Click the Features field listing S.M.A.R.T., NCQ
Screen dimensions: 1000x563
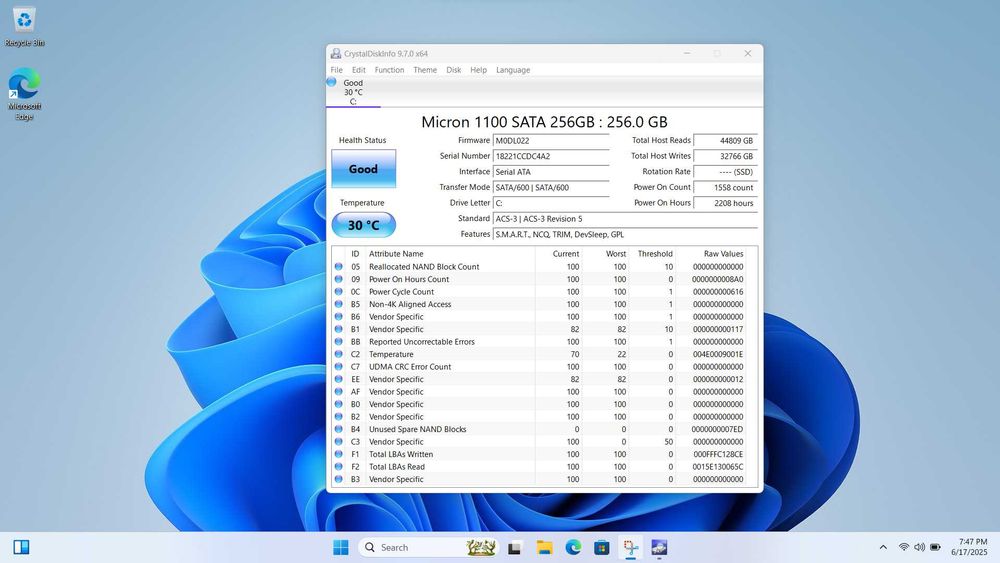(x=625, y=235)
